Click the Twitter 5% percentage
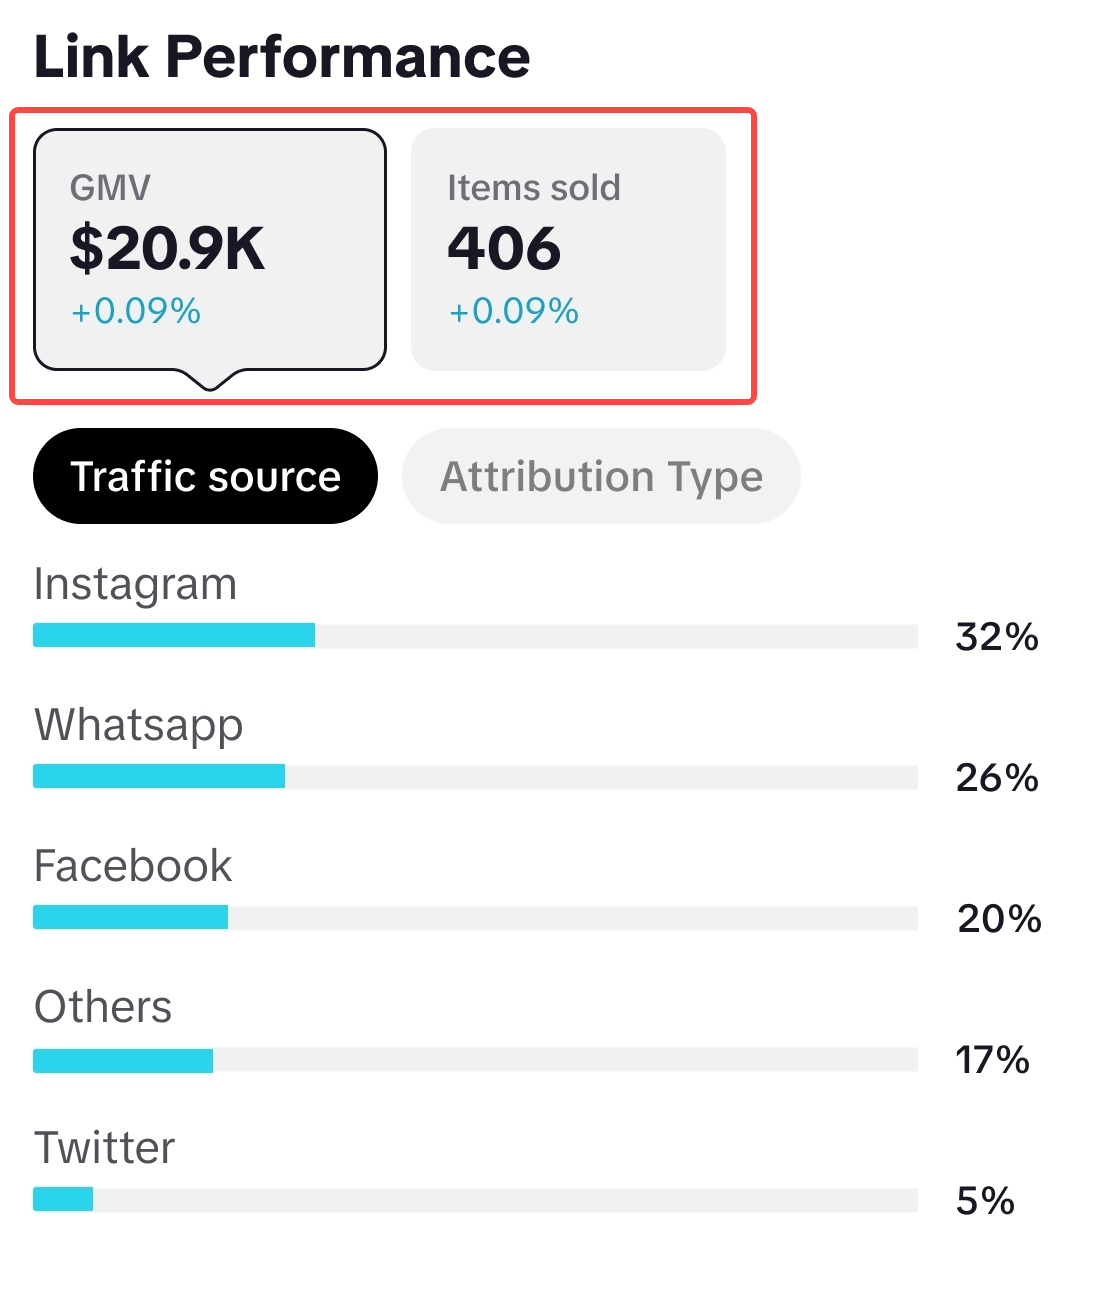 tap(985, 1201)
